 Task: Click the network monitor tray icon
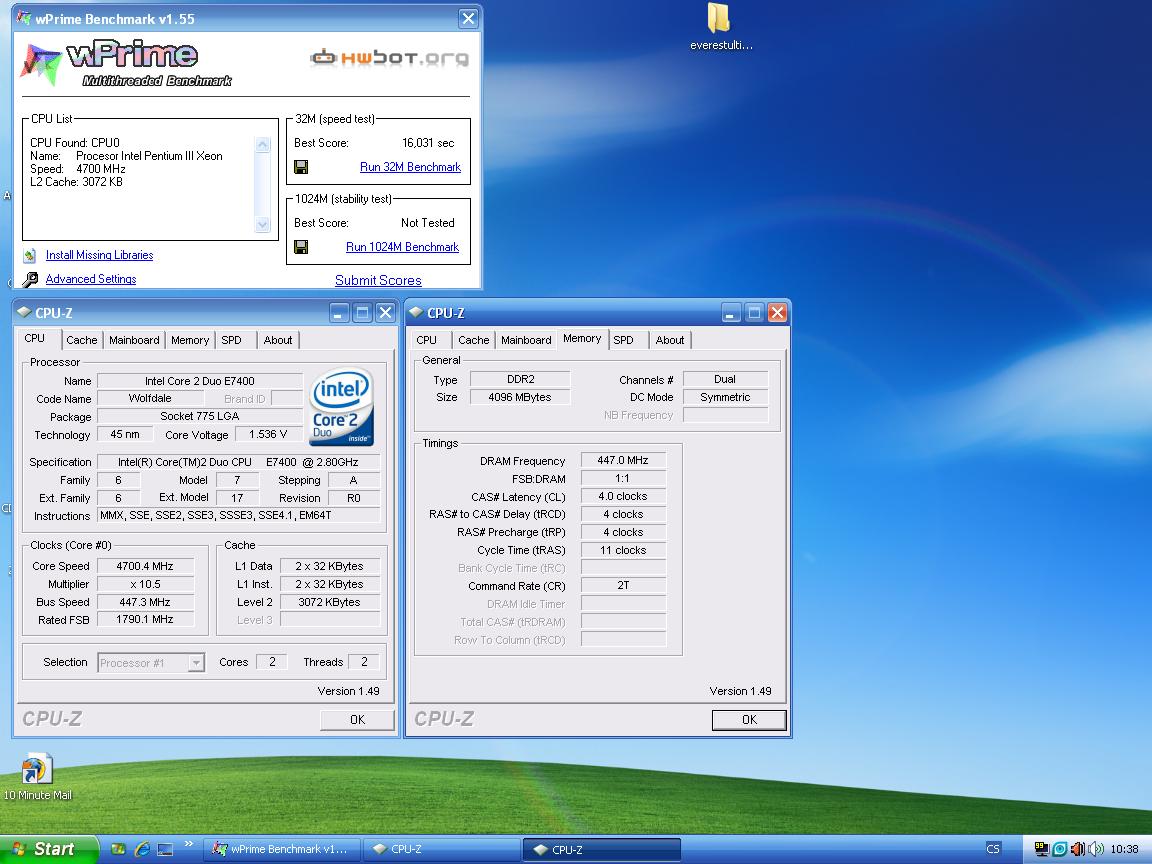1041,849
